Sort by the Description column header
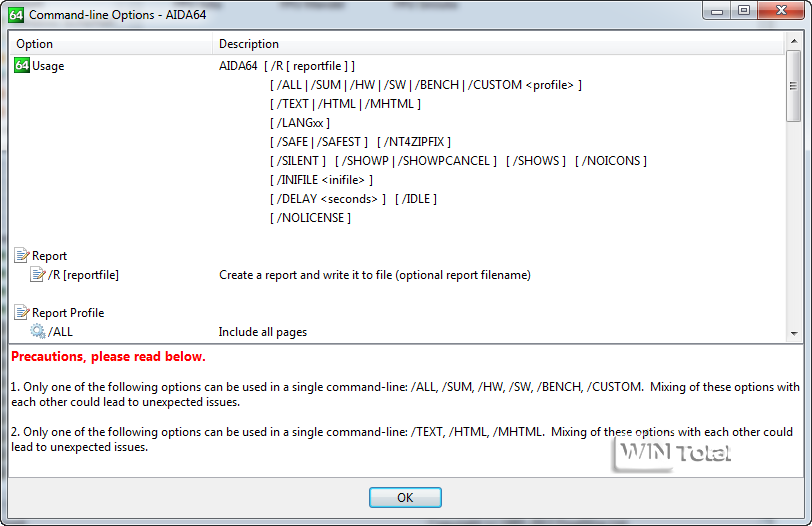 (500, 44)
